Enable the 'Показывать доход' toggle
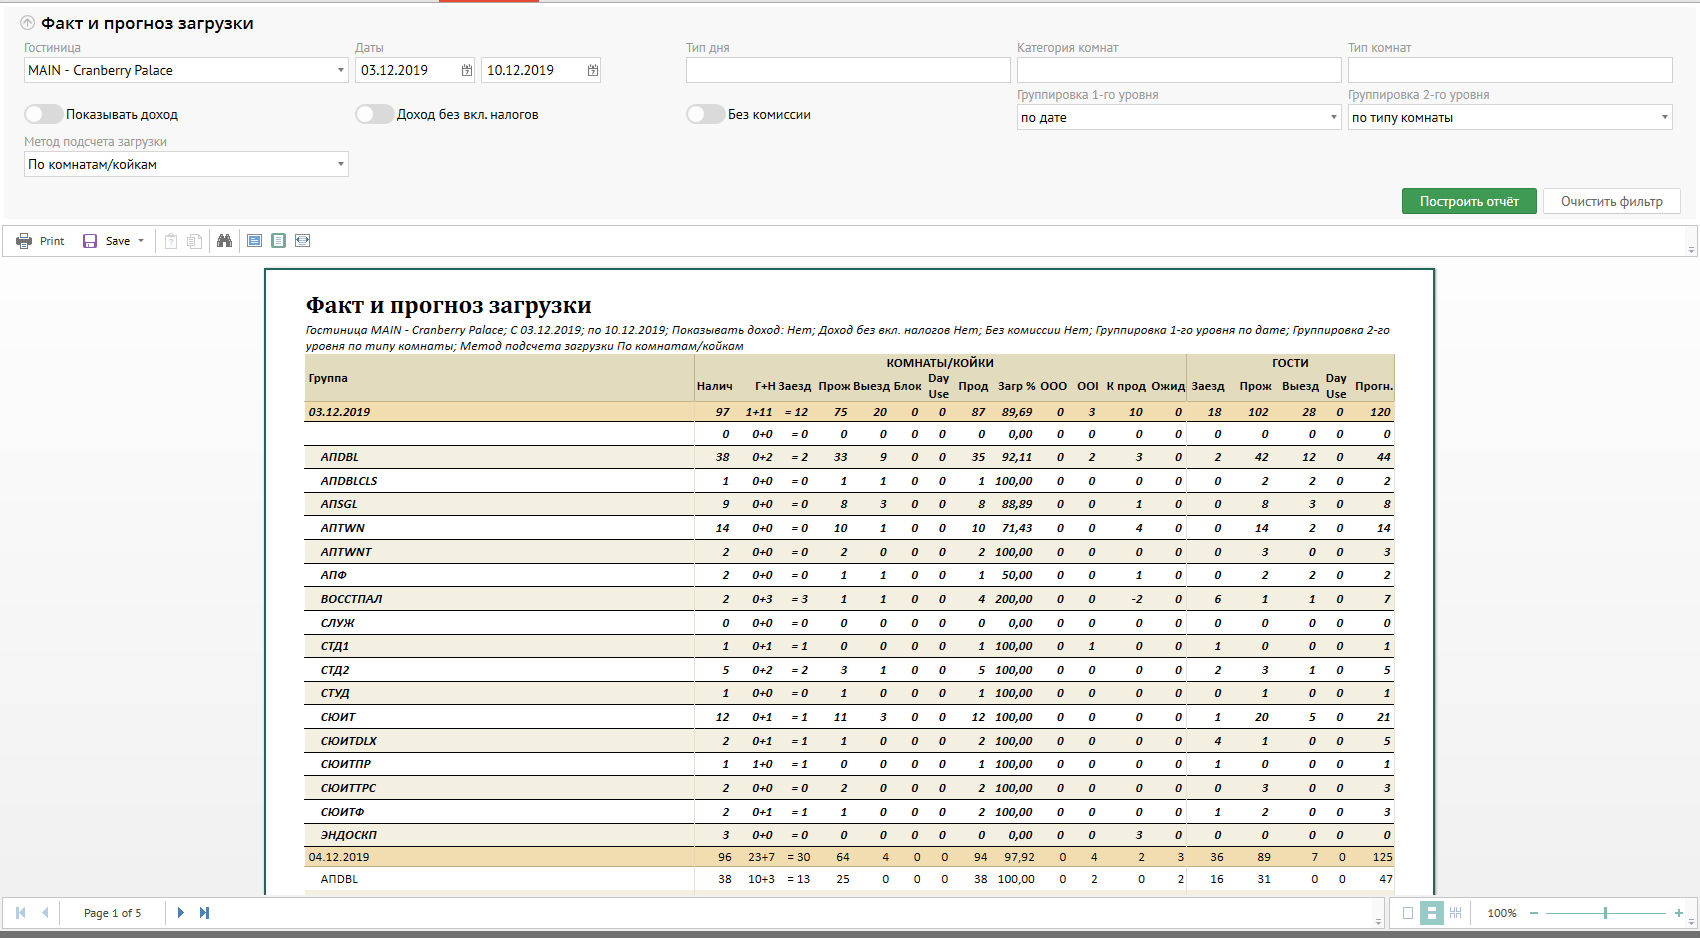Image resolution: width=1700 pixels, height=938 pixels. tap(44, 115)
